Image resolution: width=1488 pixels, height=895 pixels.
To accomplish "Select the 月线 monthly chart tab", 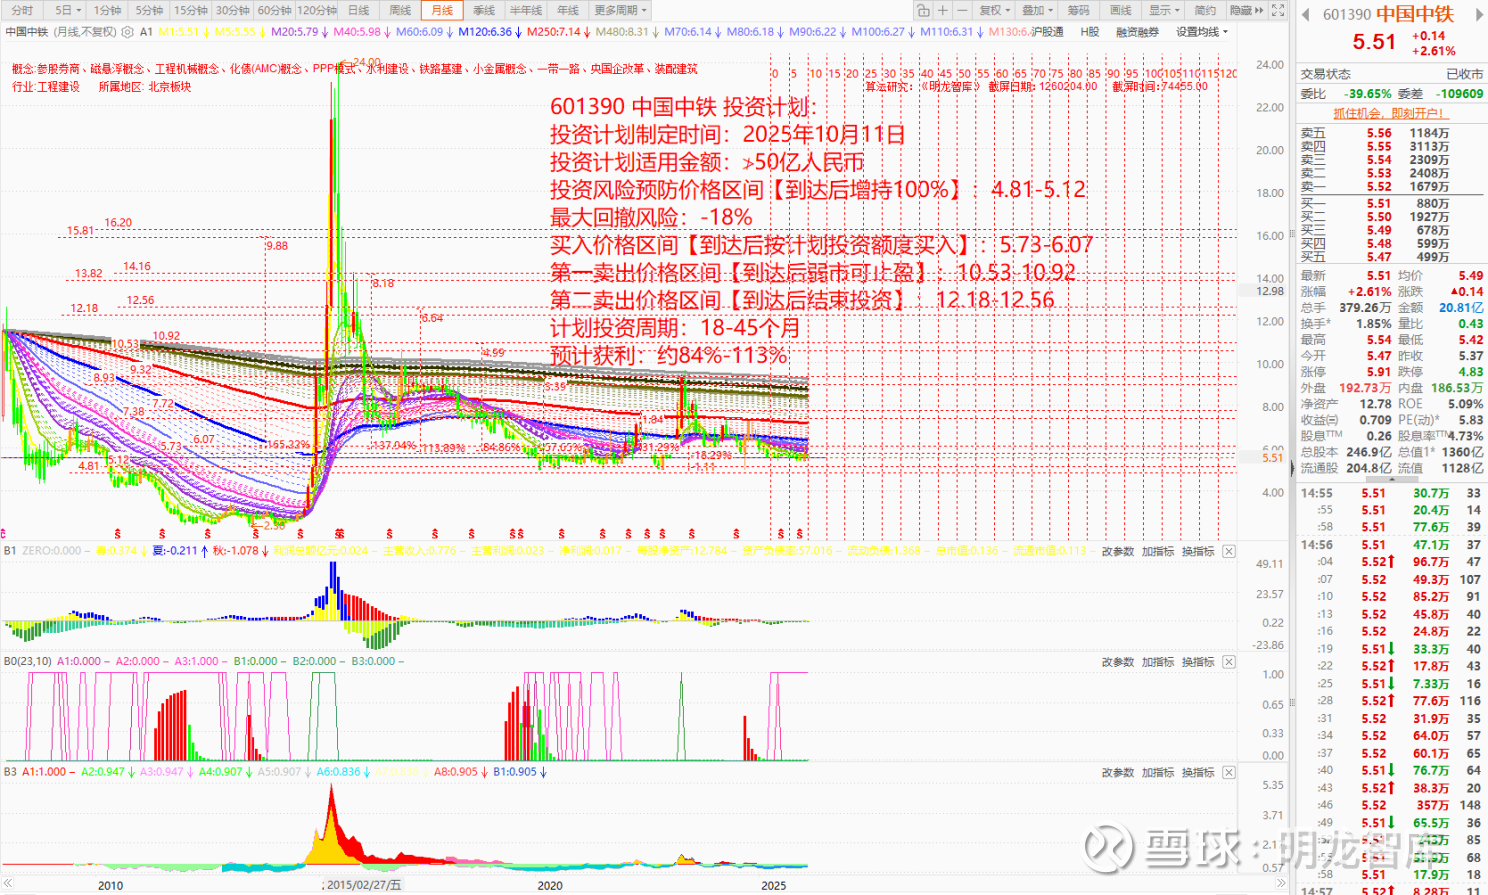I will [x=442, y=10].
